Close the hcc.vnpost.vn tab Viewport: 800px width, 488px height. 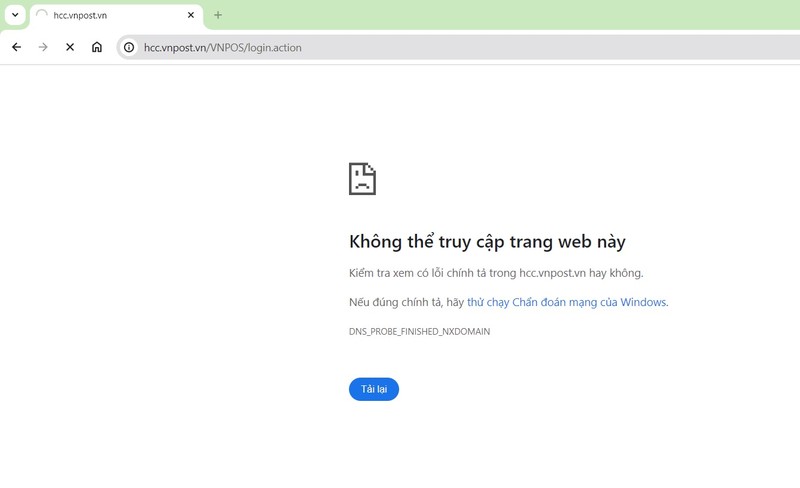(191, 15)
